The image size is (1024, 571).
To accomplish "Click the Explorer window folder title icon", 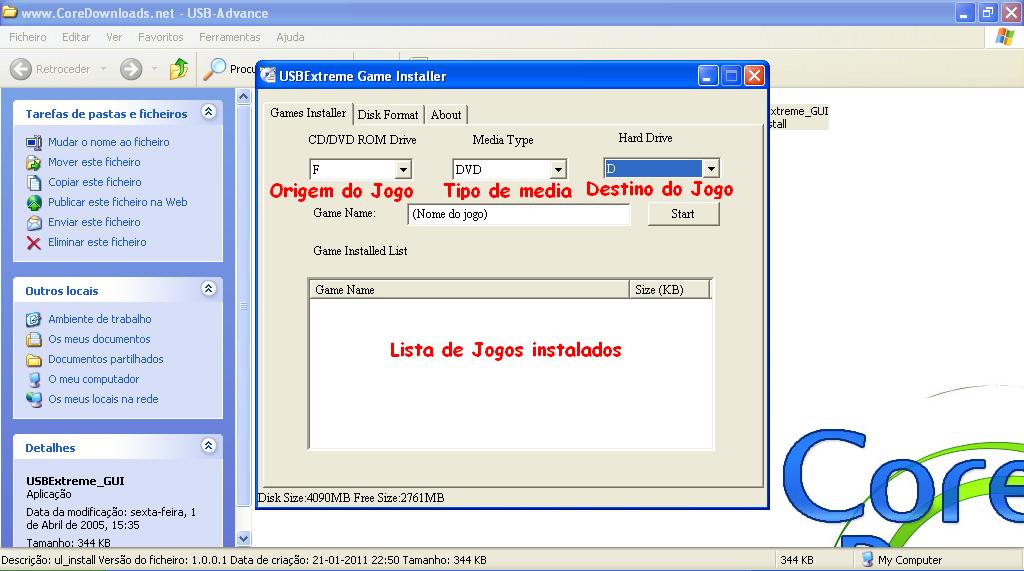I will point(9,12).
